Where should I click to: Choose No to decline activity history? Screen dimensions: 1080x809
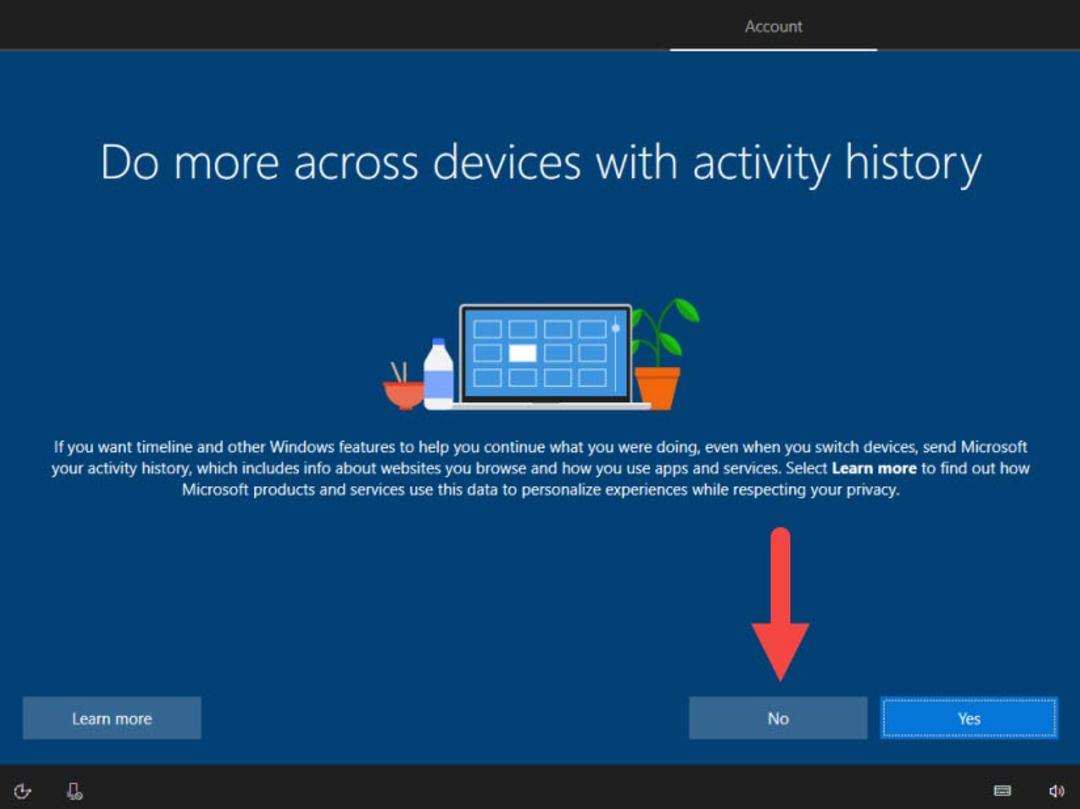click(x=778, y=718)
